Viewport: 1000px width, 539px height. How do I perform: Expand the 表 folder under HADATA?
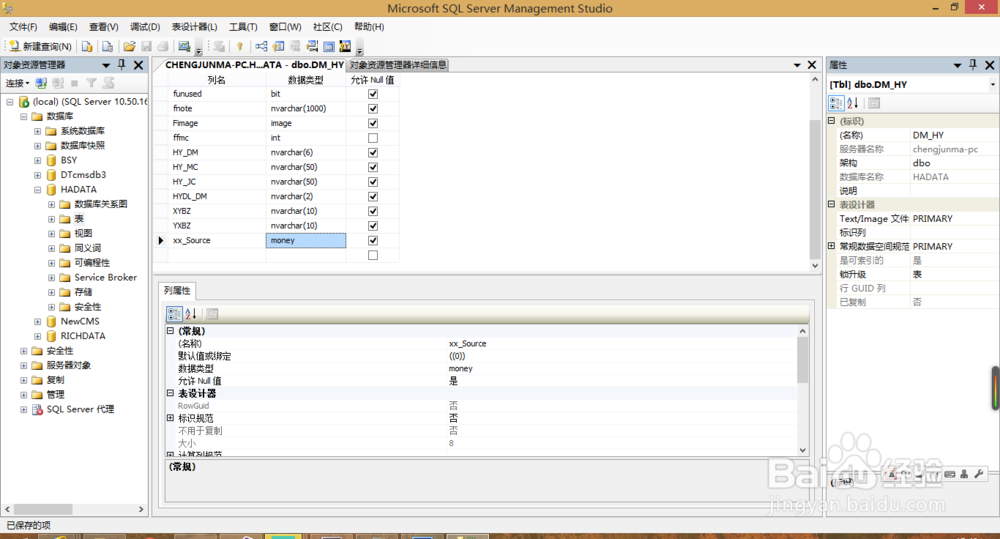coord(52,219)
